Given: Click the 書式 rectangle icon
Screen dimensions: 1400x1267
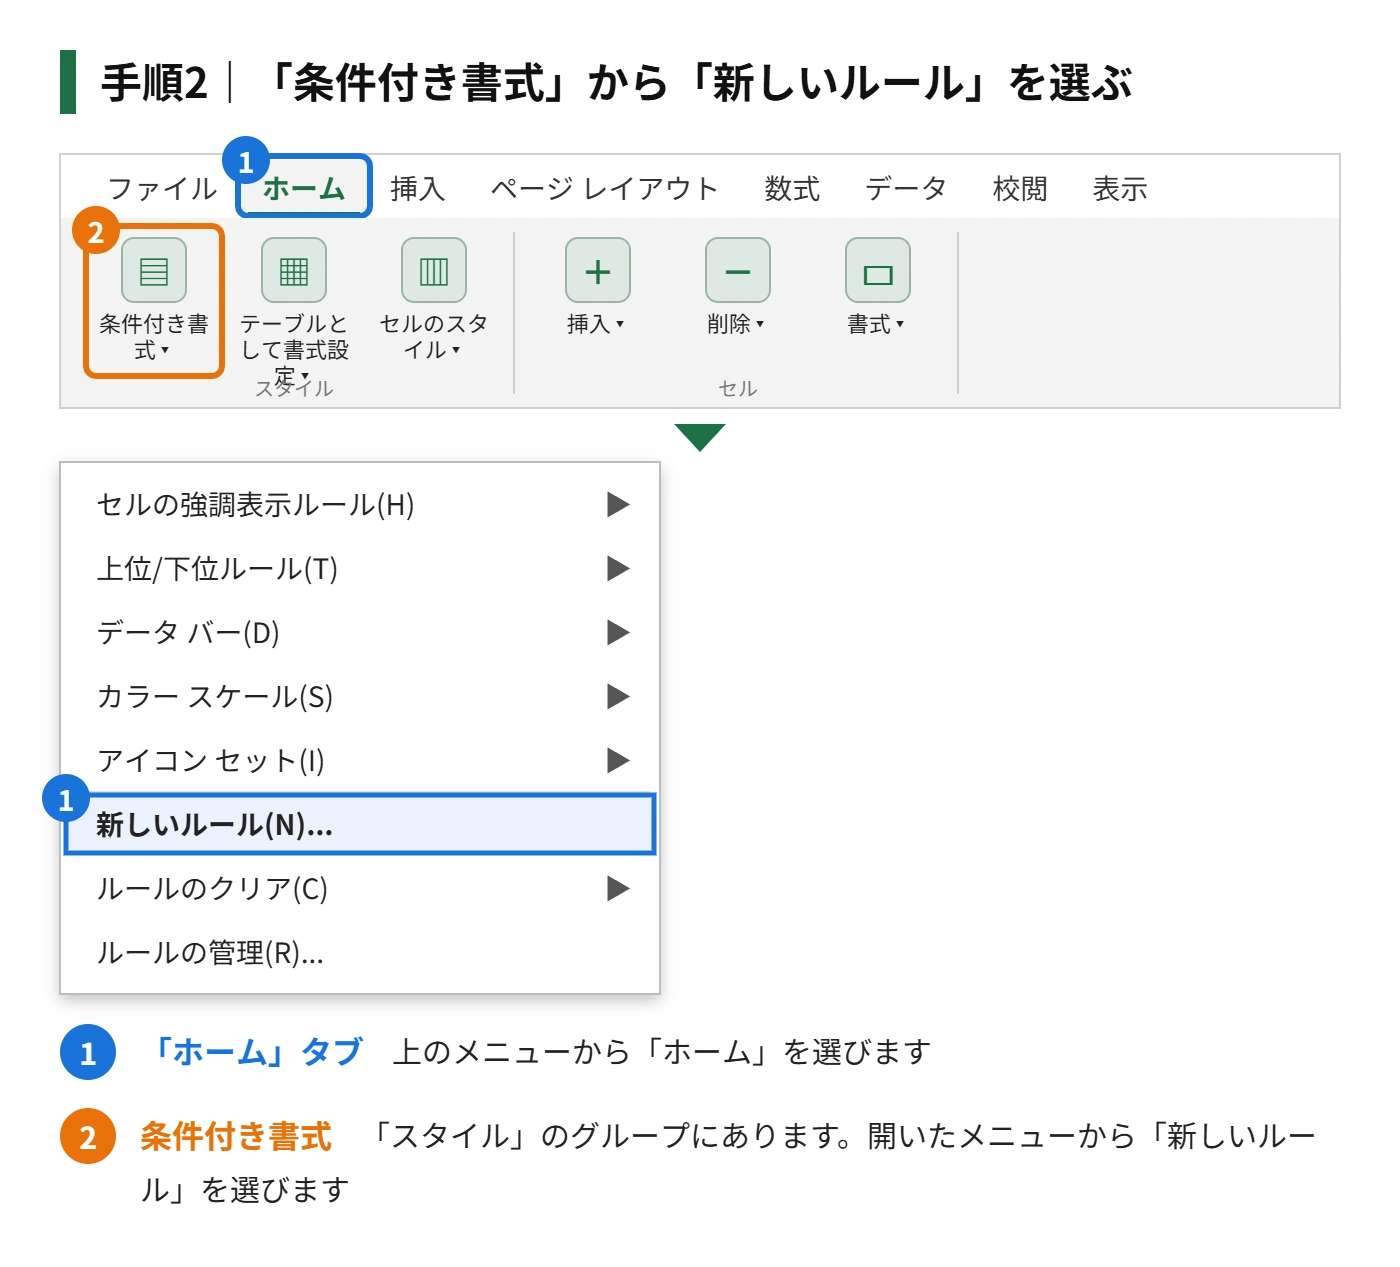Looking at the screenshot, I should 878,270.
